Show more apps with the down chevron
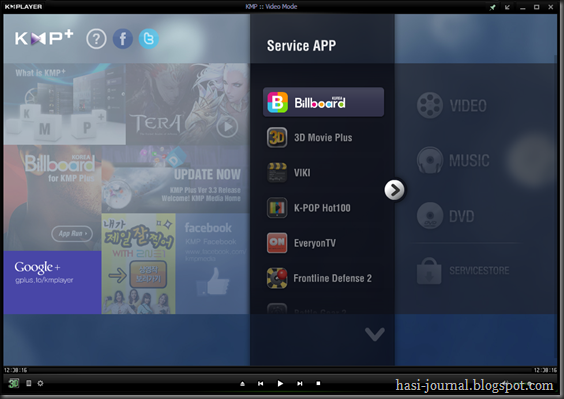The width and height of the screenshot is (564, 399). 375,334
